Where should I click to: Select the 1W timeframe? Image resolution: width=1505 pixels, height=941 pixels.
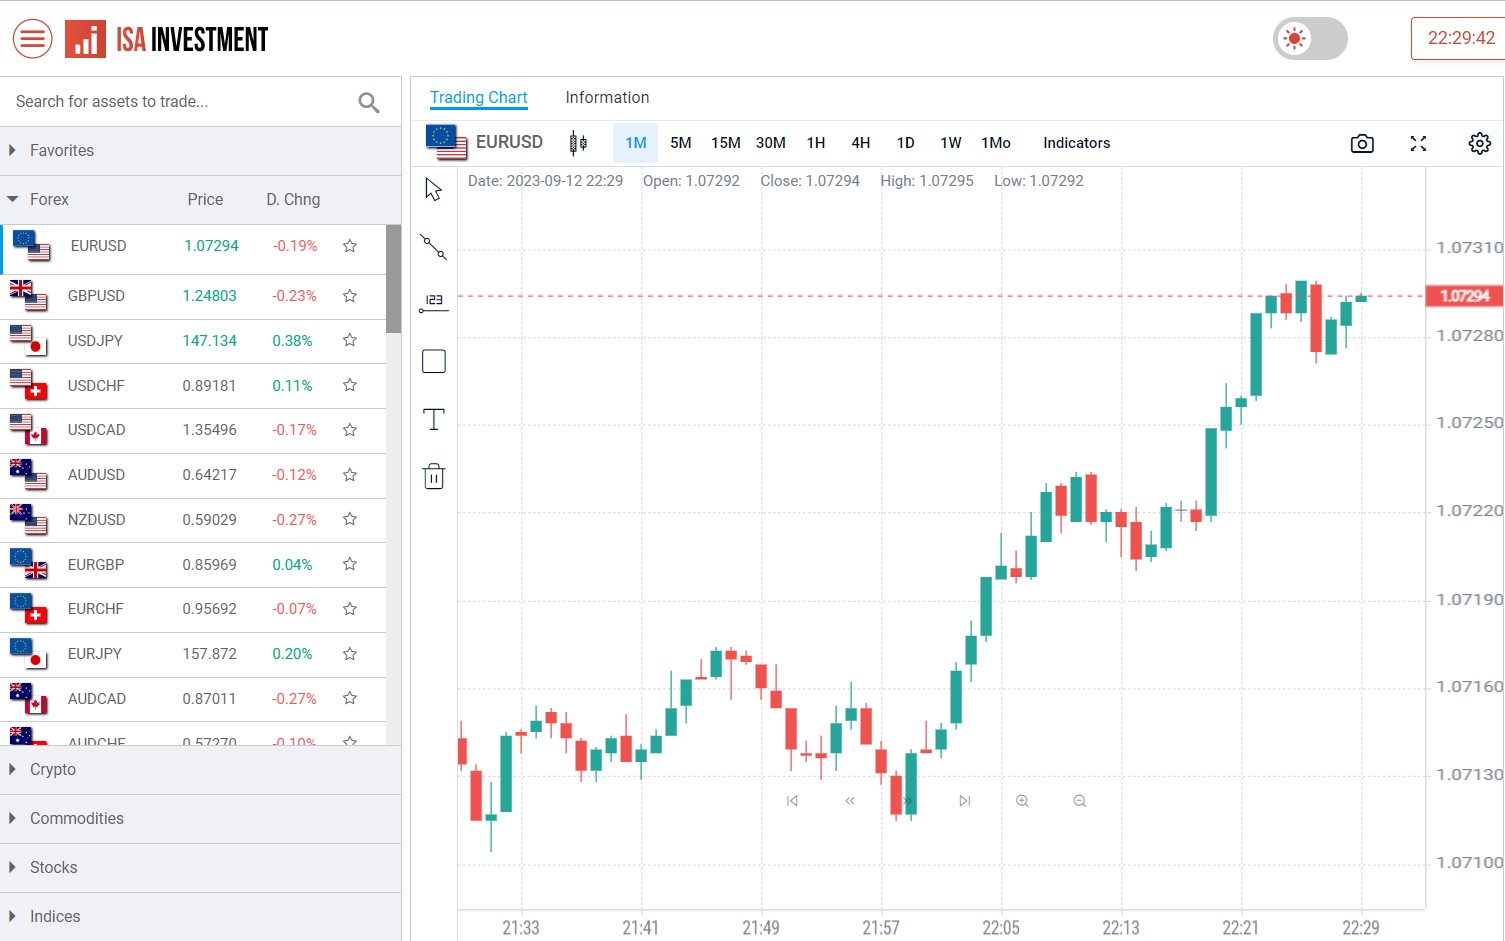coord(951,143)
